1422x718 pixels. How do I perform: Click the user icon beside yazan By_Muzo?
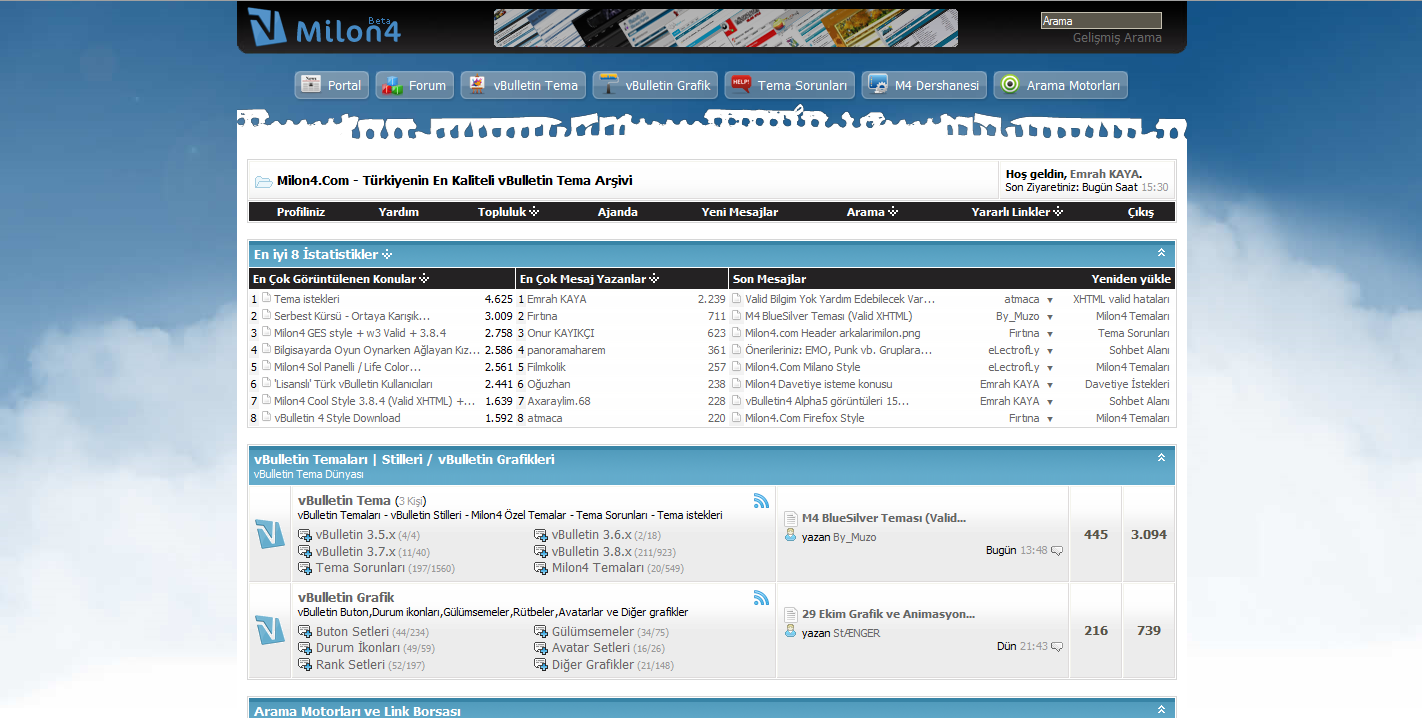tap(790, 536)
